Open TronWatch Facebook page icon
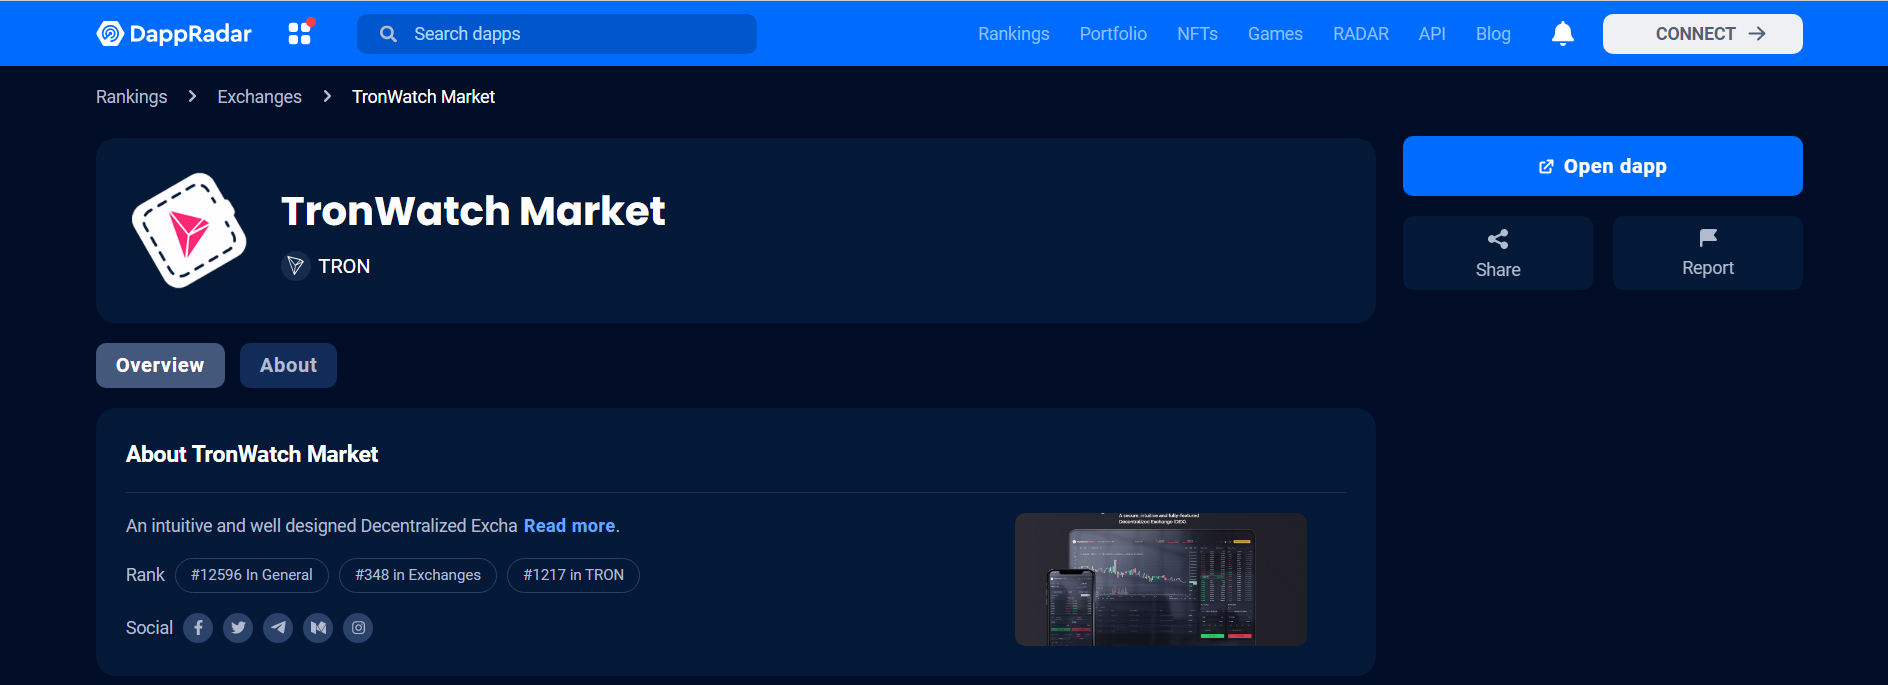1888x685 pixels. click(198, 628)
